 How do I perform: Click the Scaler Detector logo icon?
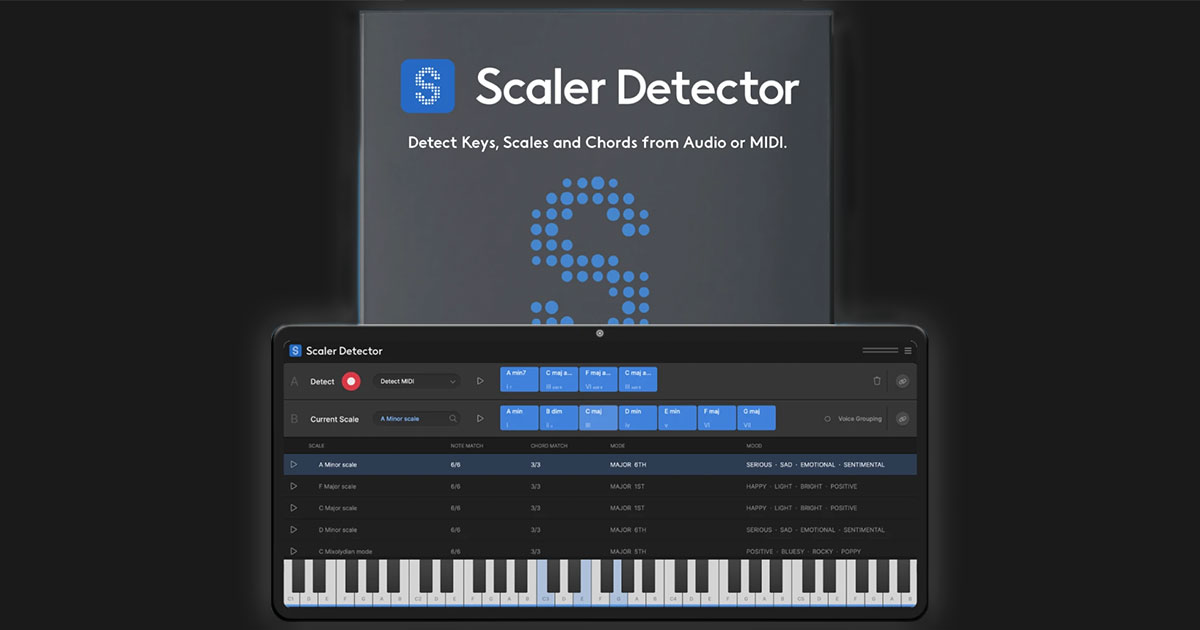(x=295, y=351)
